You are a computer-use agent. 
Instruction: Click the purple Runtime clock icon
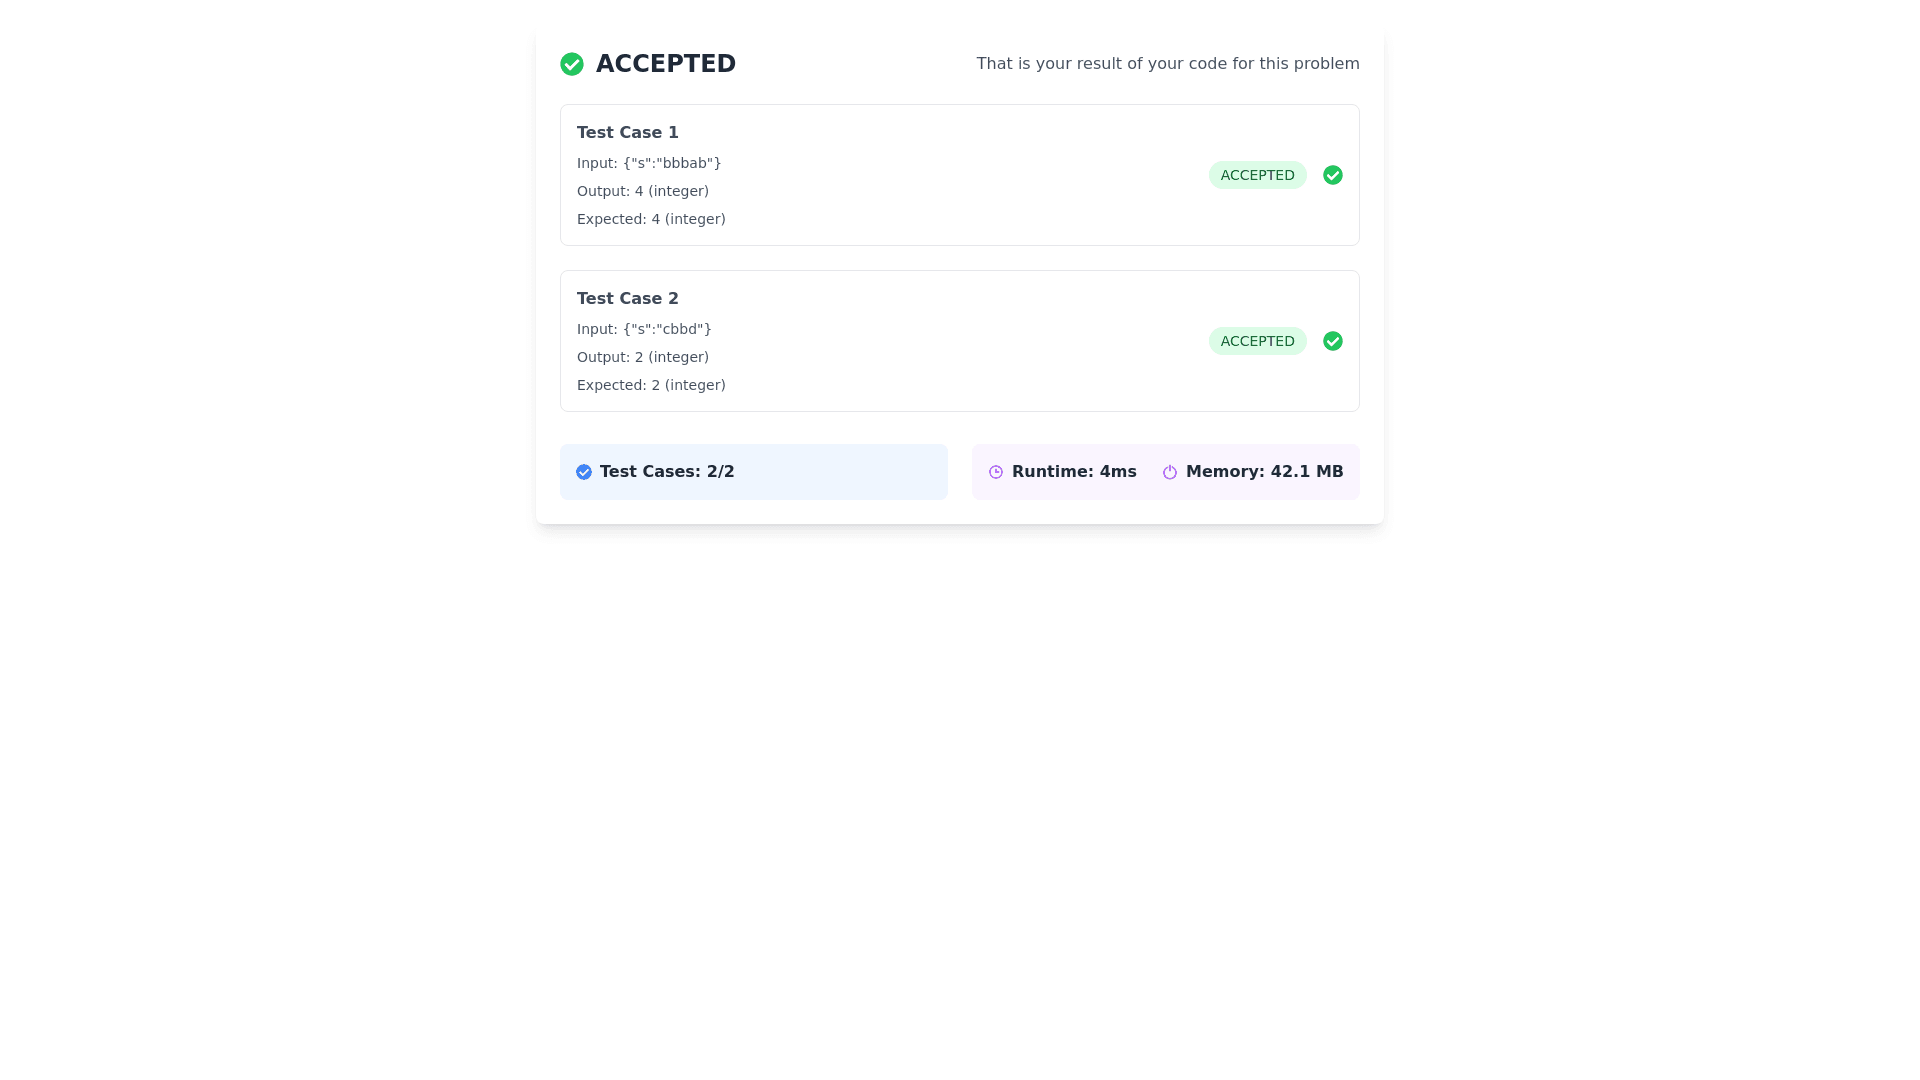995,472
